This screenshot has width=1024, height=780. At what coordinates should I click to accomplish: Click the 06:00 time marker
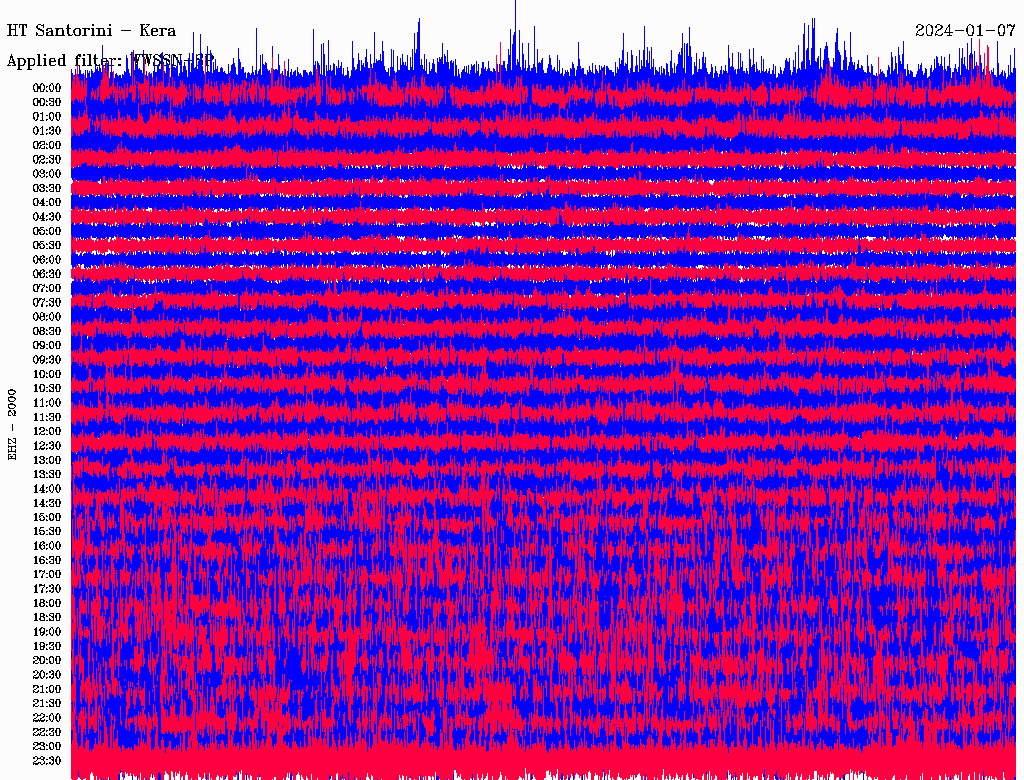(47, 260)
